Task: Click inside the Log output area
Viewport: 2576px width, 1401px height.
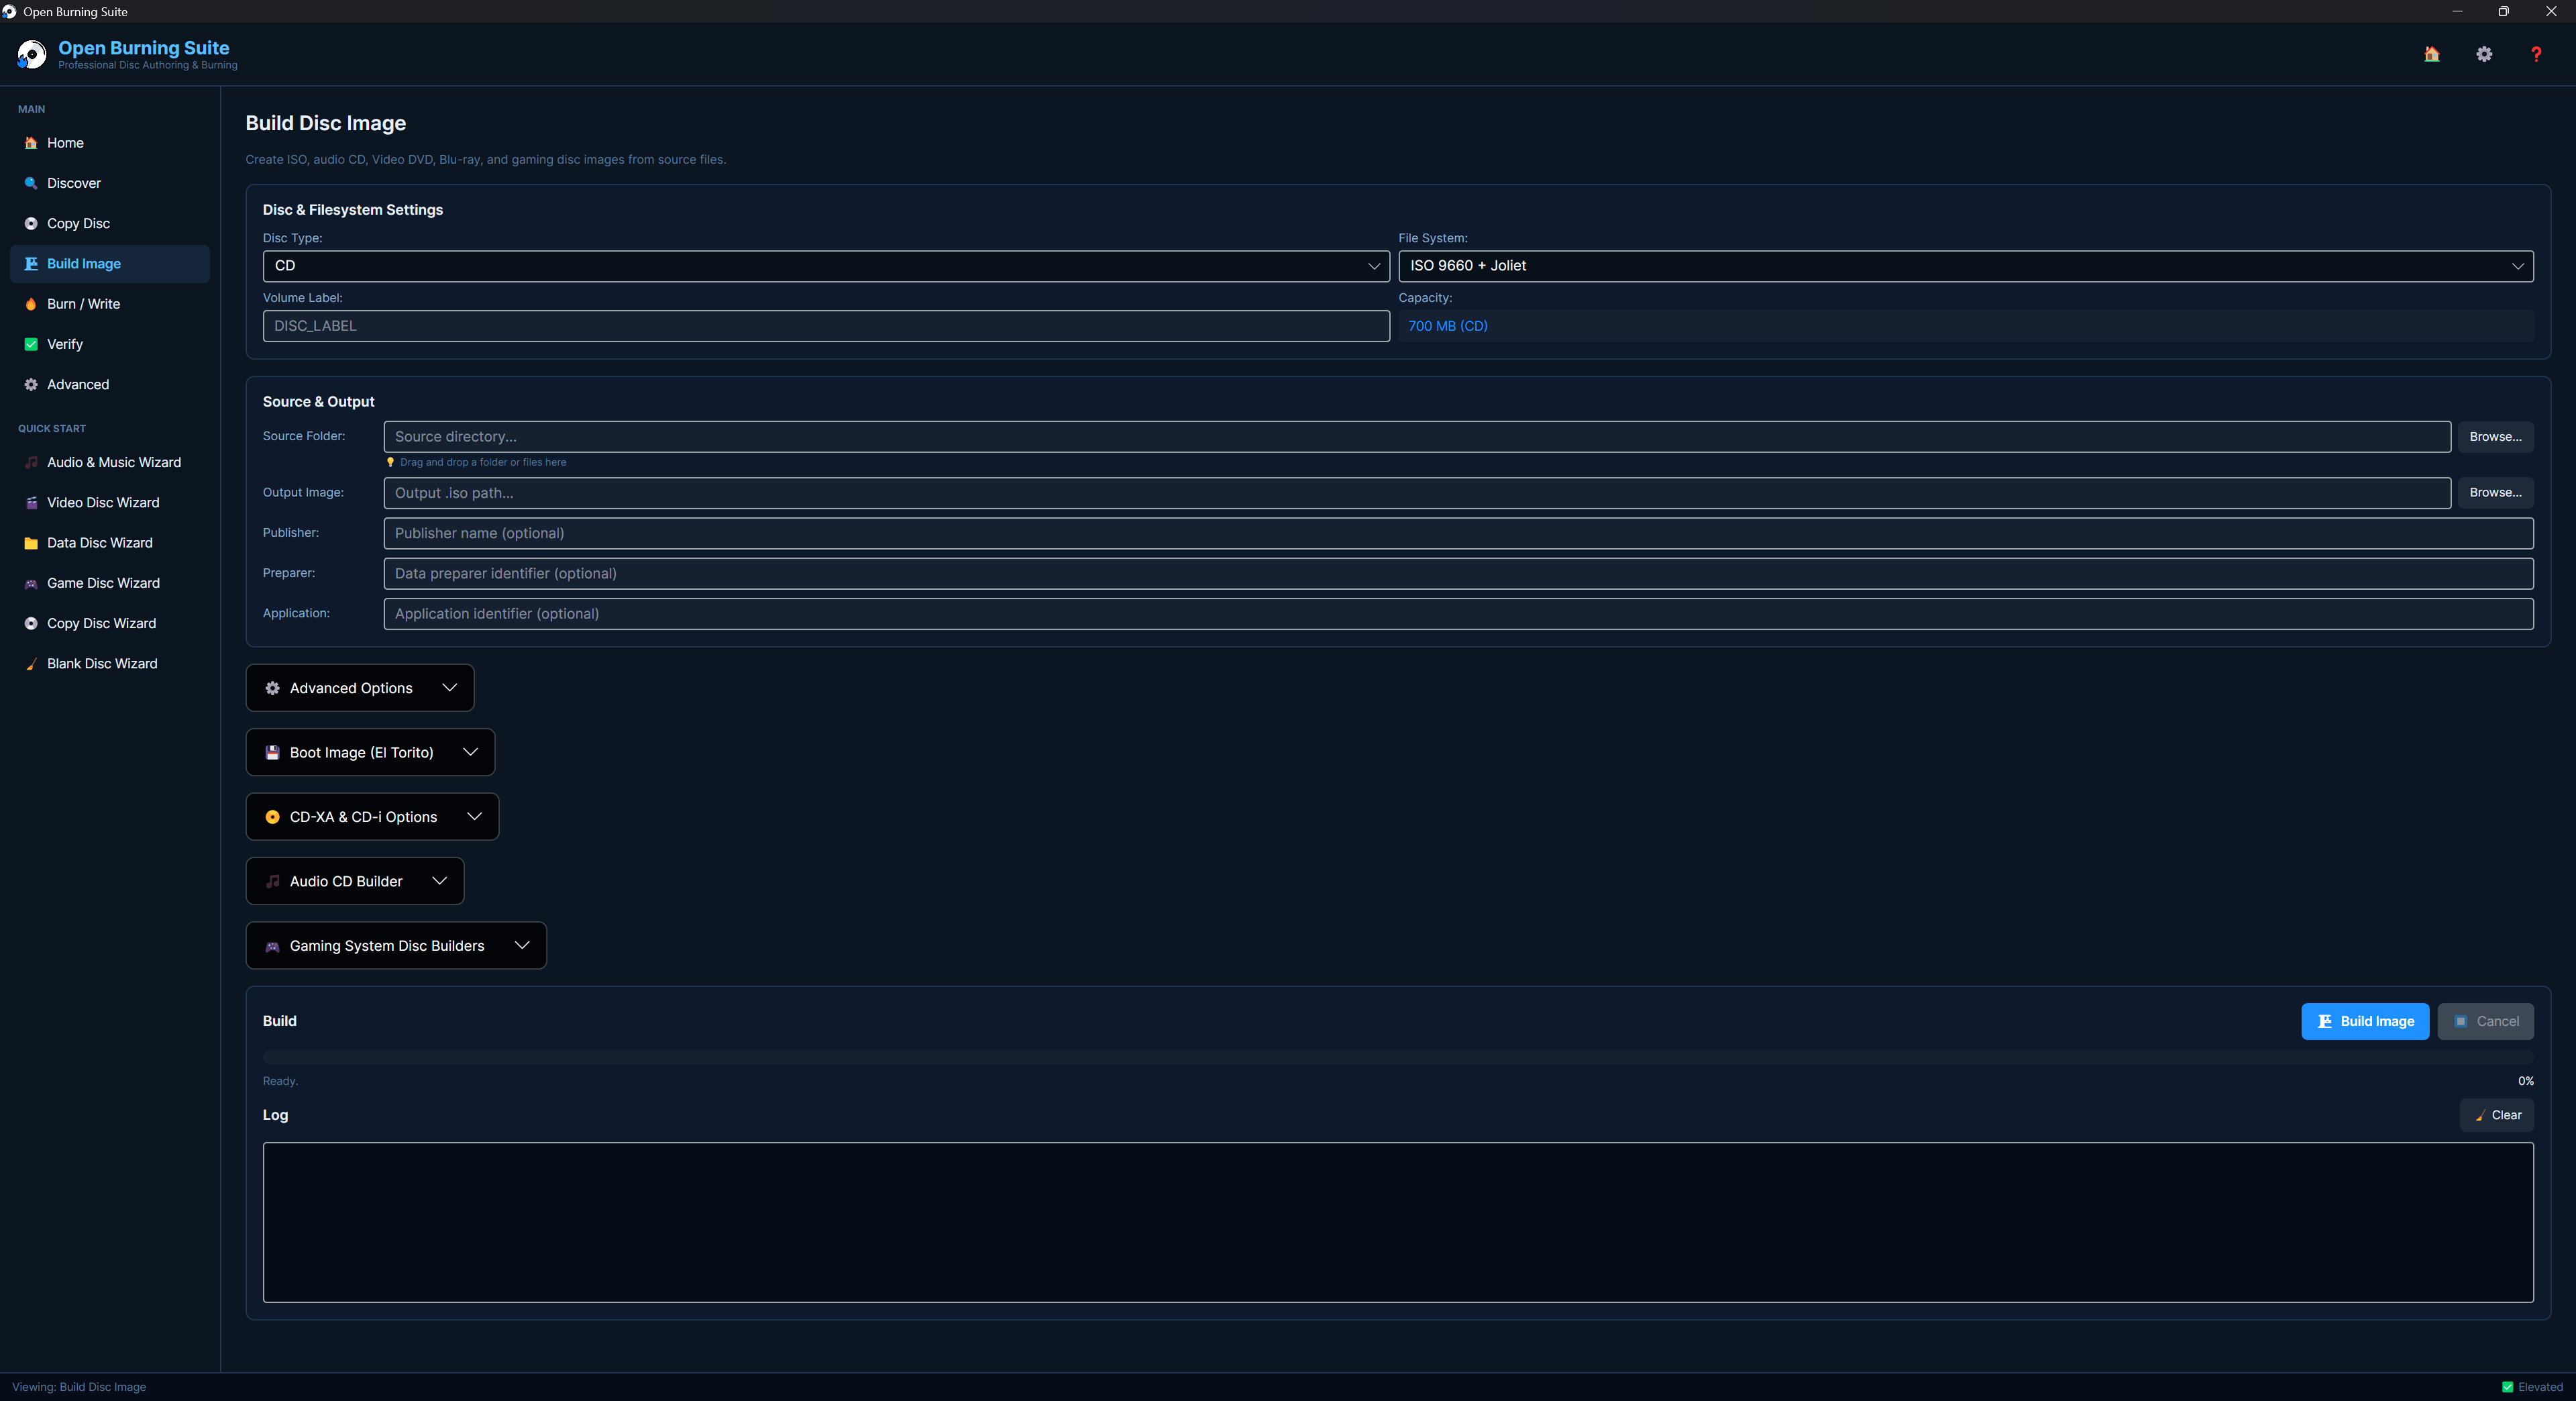Action: [x=1398, y=1222]
